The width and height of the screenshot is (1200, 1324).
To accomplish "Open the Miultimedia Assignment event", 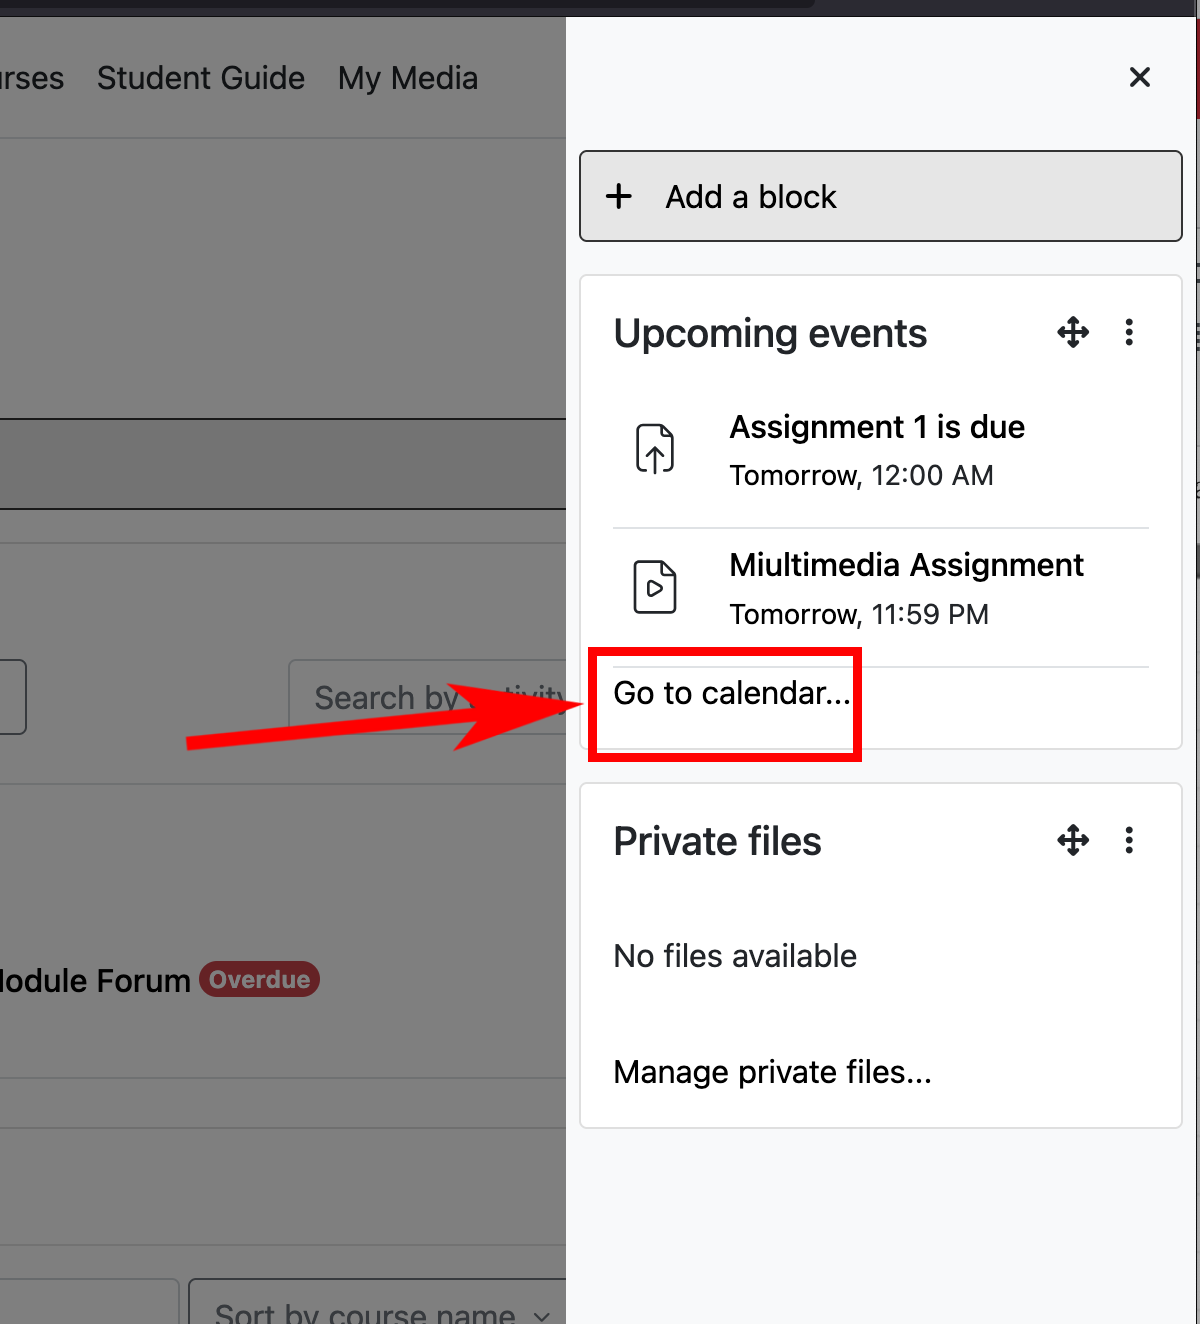I will (905, 565).
